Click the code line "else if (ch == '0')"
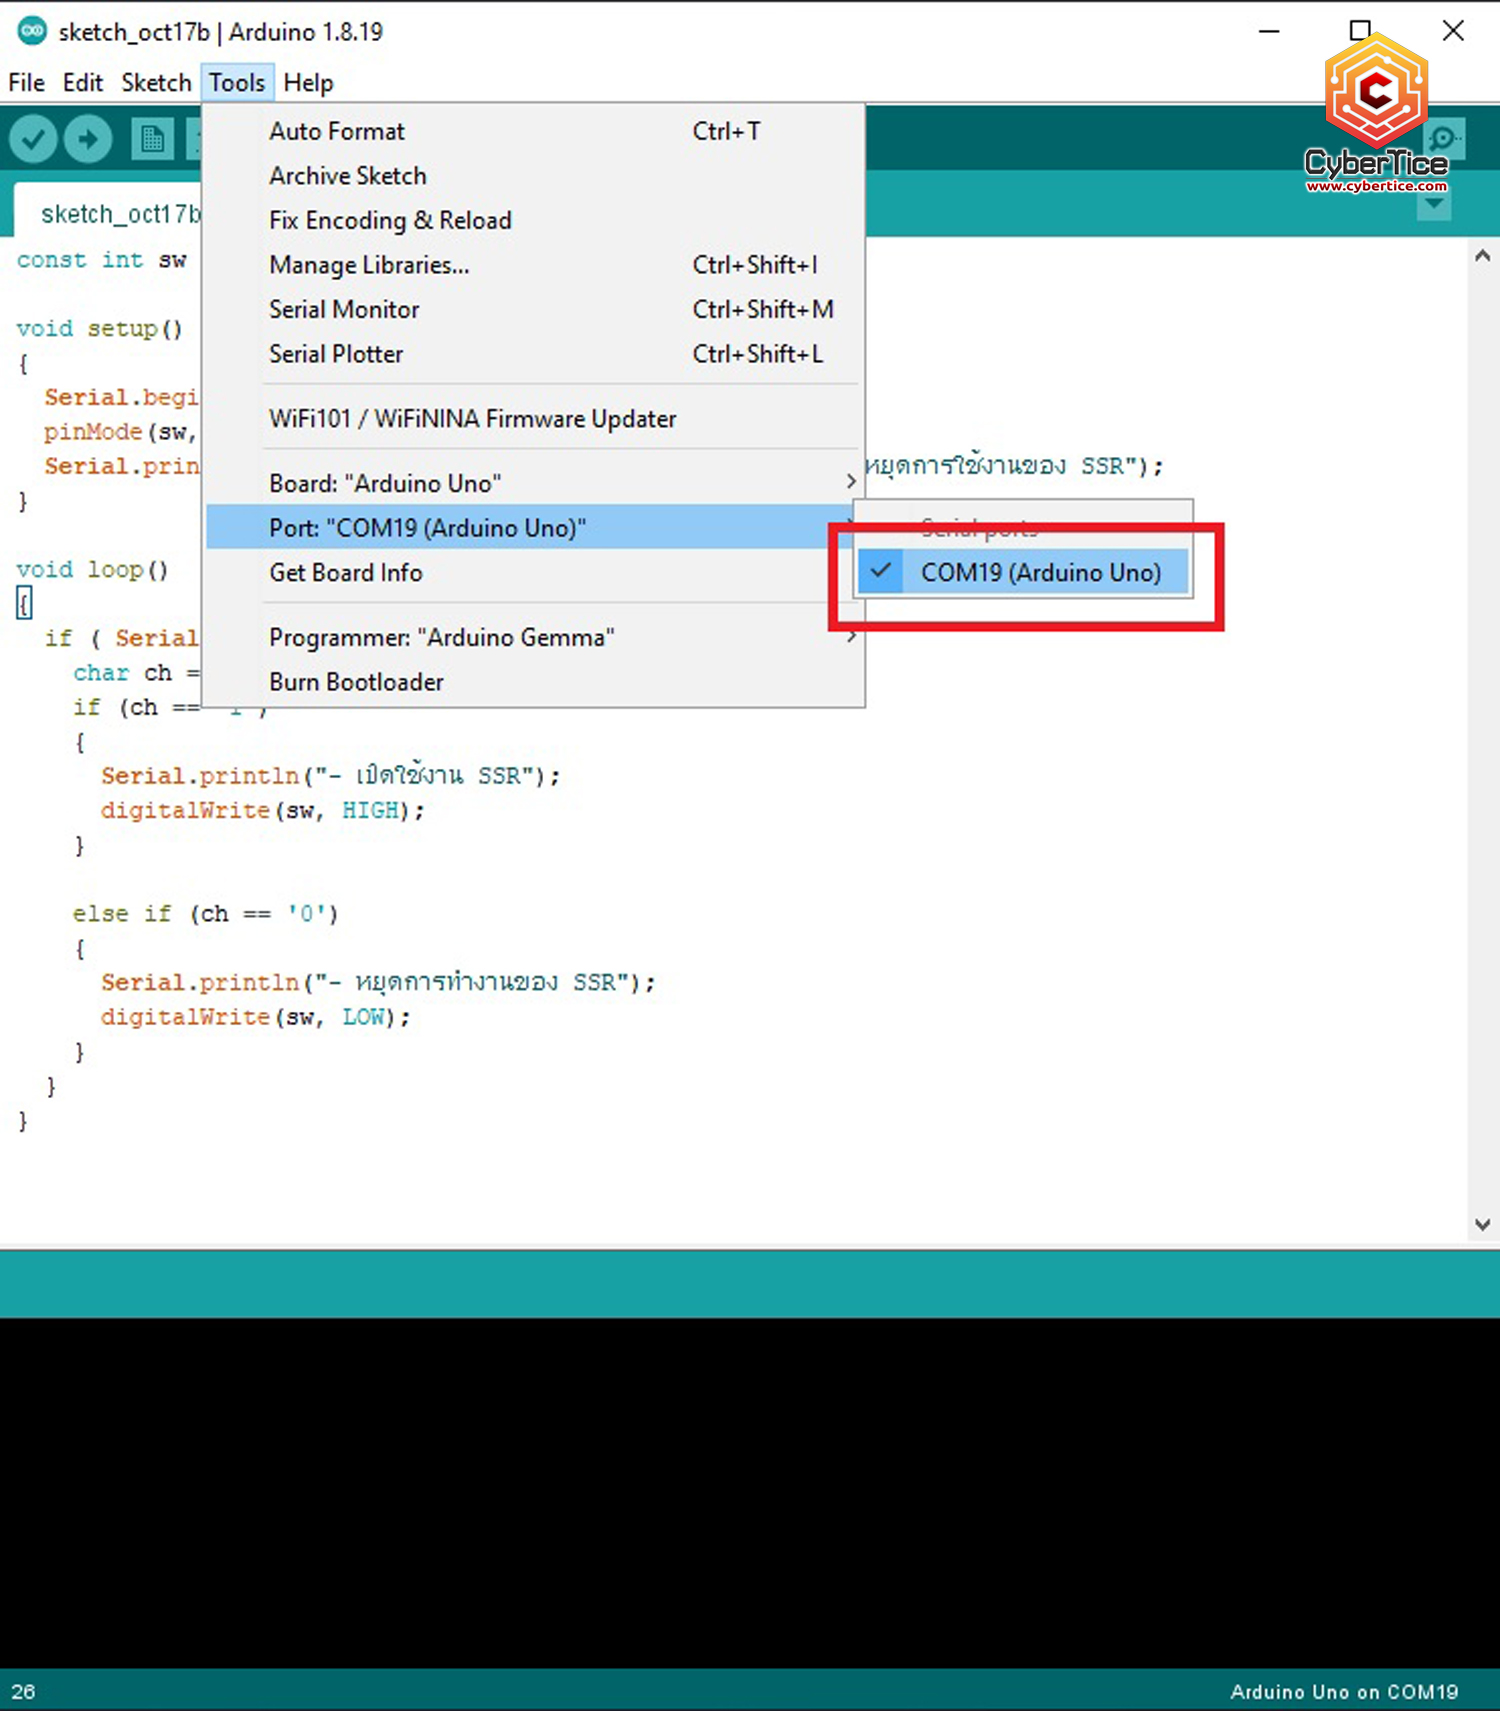 click(205, 913)
